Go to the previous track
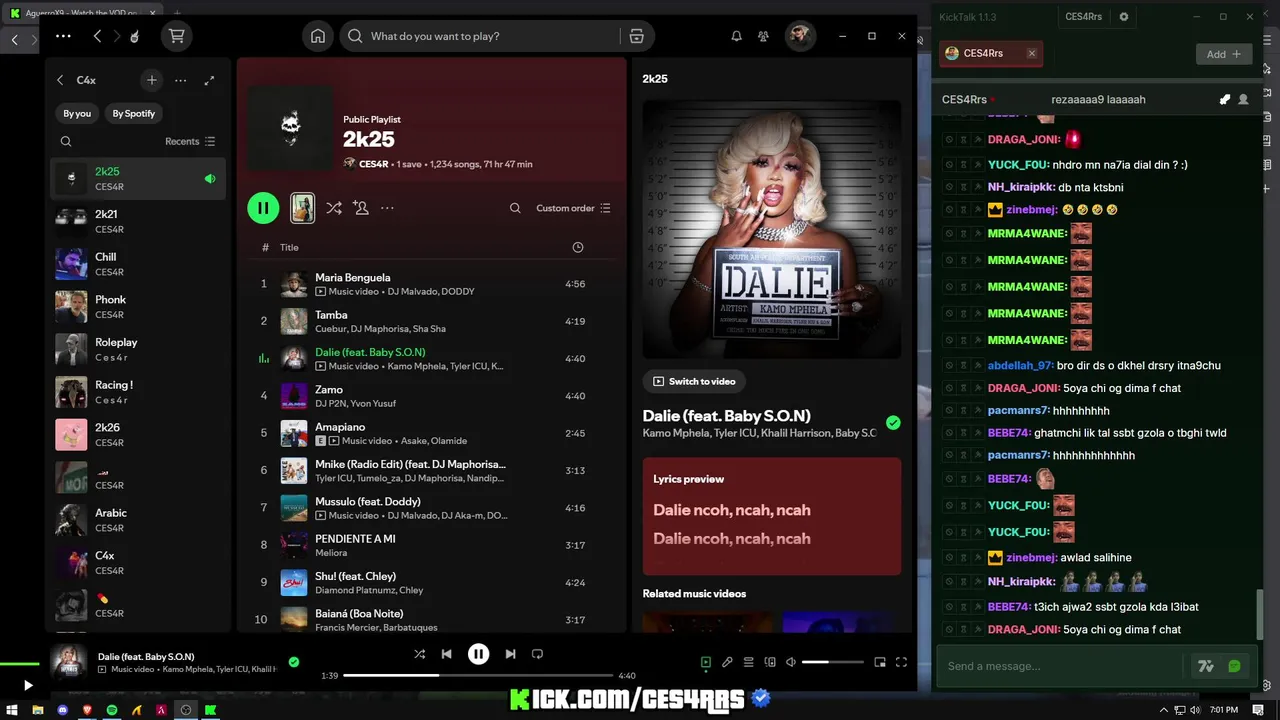 coord(446,654)
